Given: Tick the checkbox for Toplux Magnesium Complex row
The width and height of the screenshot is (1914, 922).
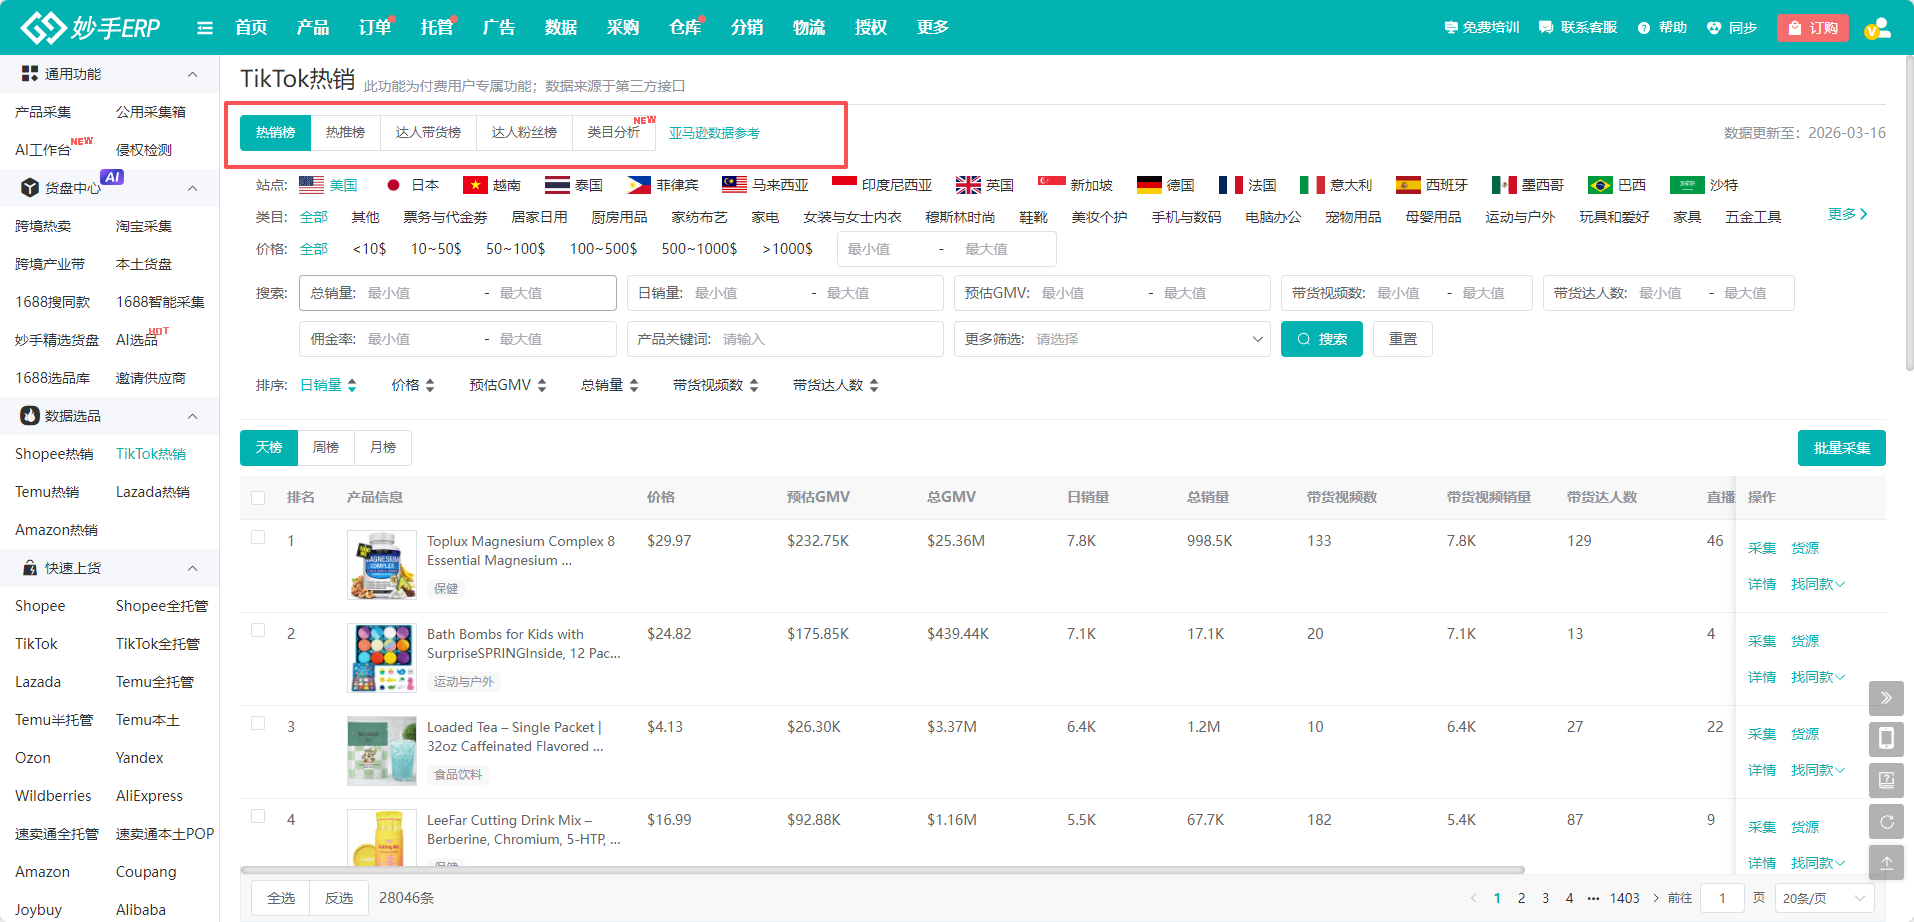Looking at the screenshot, I should pyautogui.click(x=258, y=538).
